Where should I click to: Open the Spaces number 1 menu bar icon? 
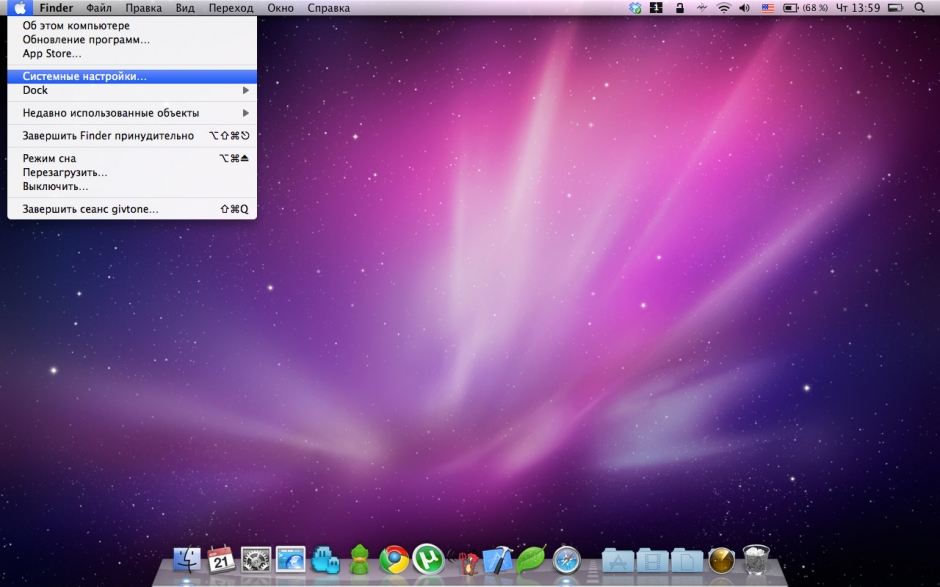pos(656,8)
